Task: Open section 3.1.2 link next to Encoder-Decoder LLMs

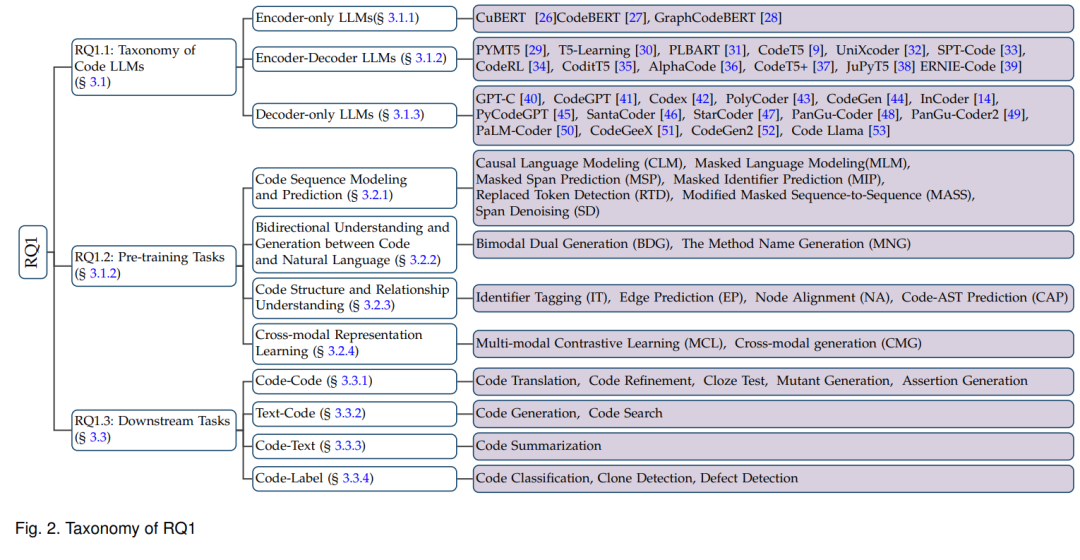Action: click(428, 59)
